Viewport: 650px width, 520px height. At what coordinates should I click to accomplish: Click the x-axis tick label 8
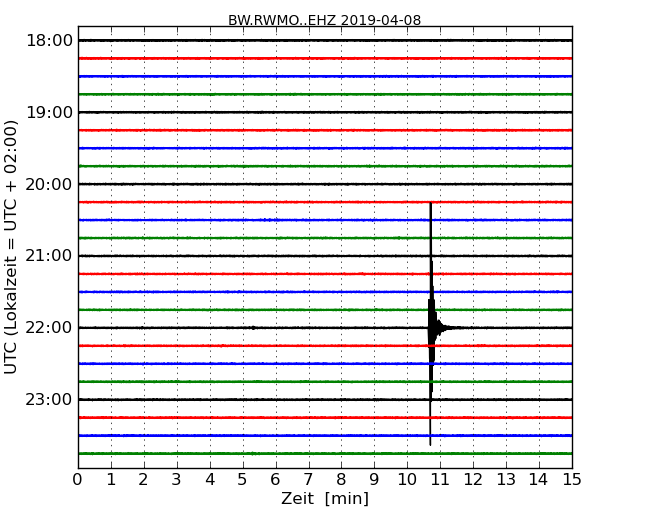pyautogui.click(x=341, y=480)
